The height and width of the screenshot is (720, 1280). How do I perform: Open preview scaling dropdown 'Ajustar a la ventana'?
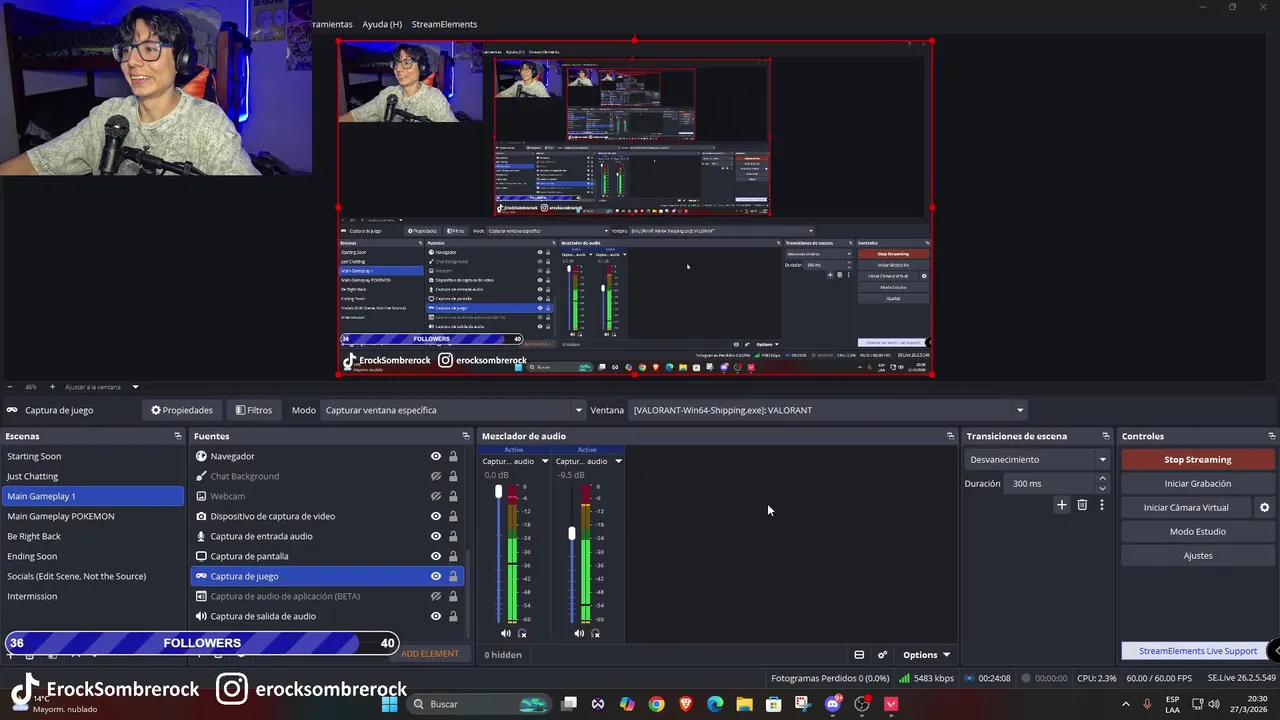(x=102, y=387)
